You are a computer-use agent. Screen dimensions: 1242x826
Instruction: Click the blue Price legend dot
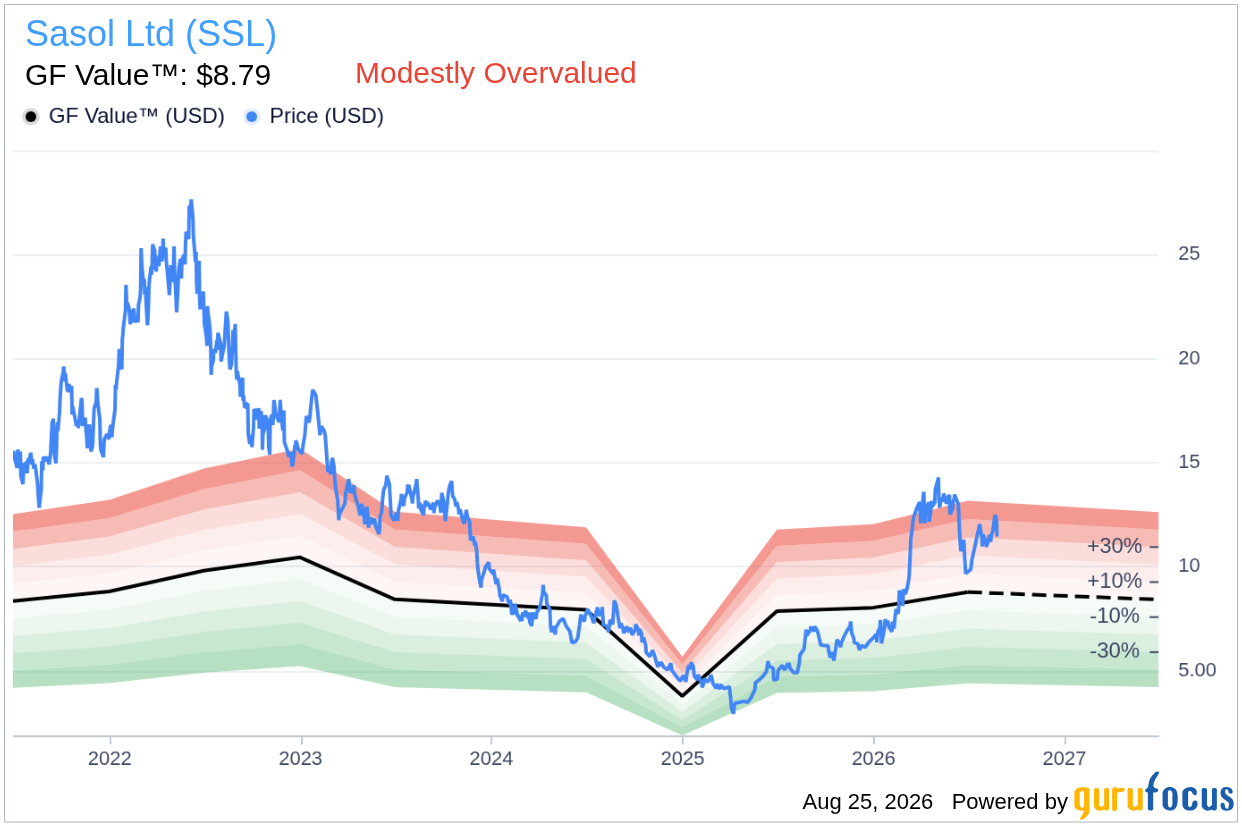point(252,117)
